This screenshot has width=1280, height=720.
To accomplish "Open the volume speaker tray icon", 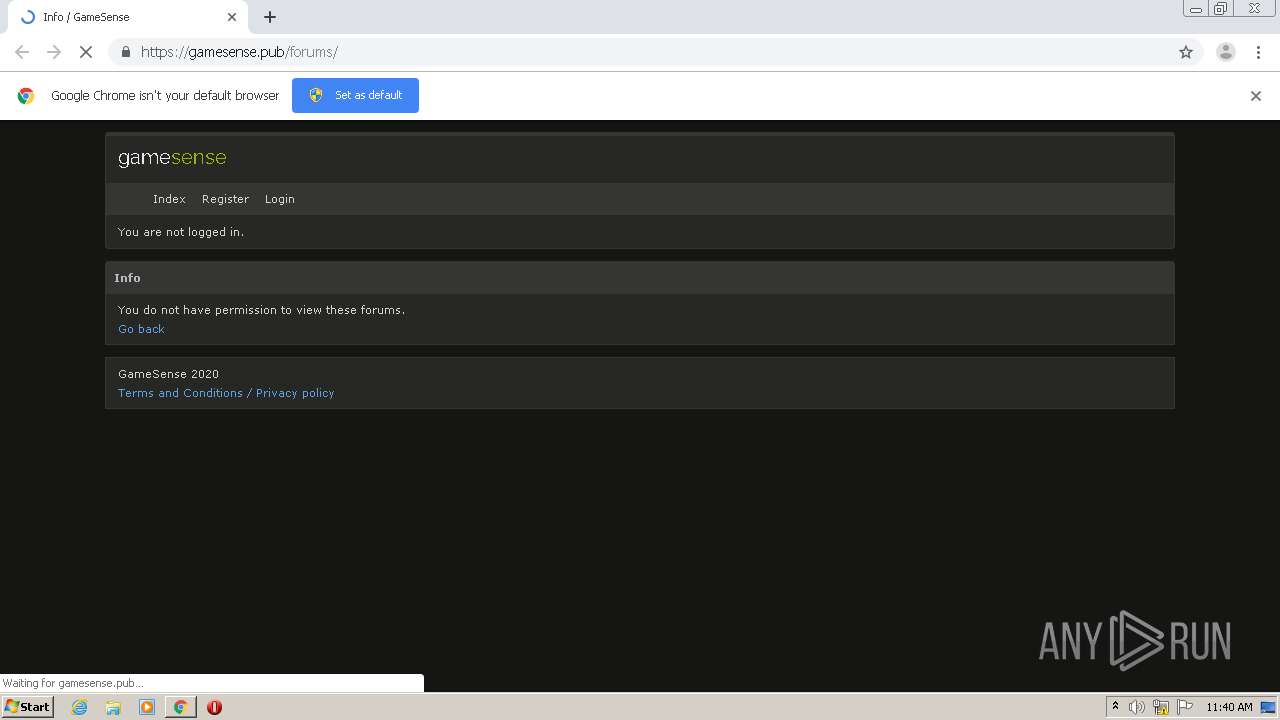I will click(x=1137, y=707).
